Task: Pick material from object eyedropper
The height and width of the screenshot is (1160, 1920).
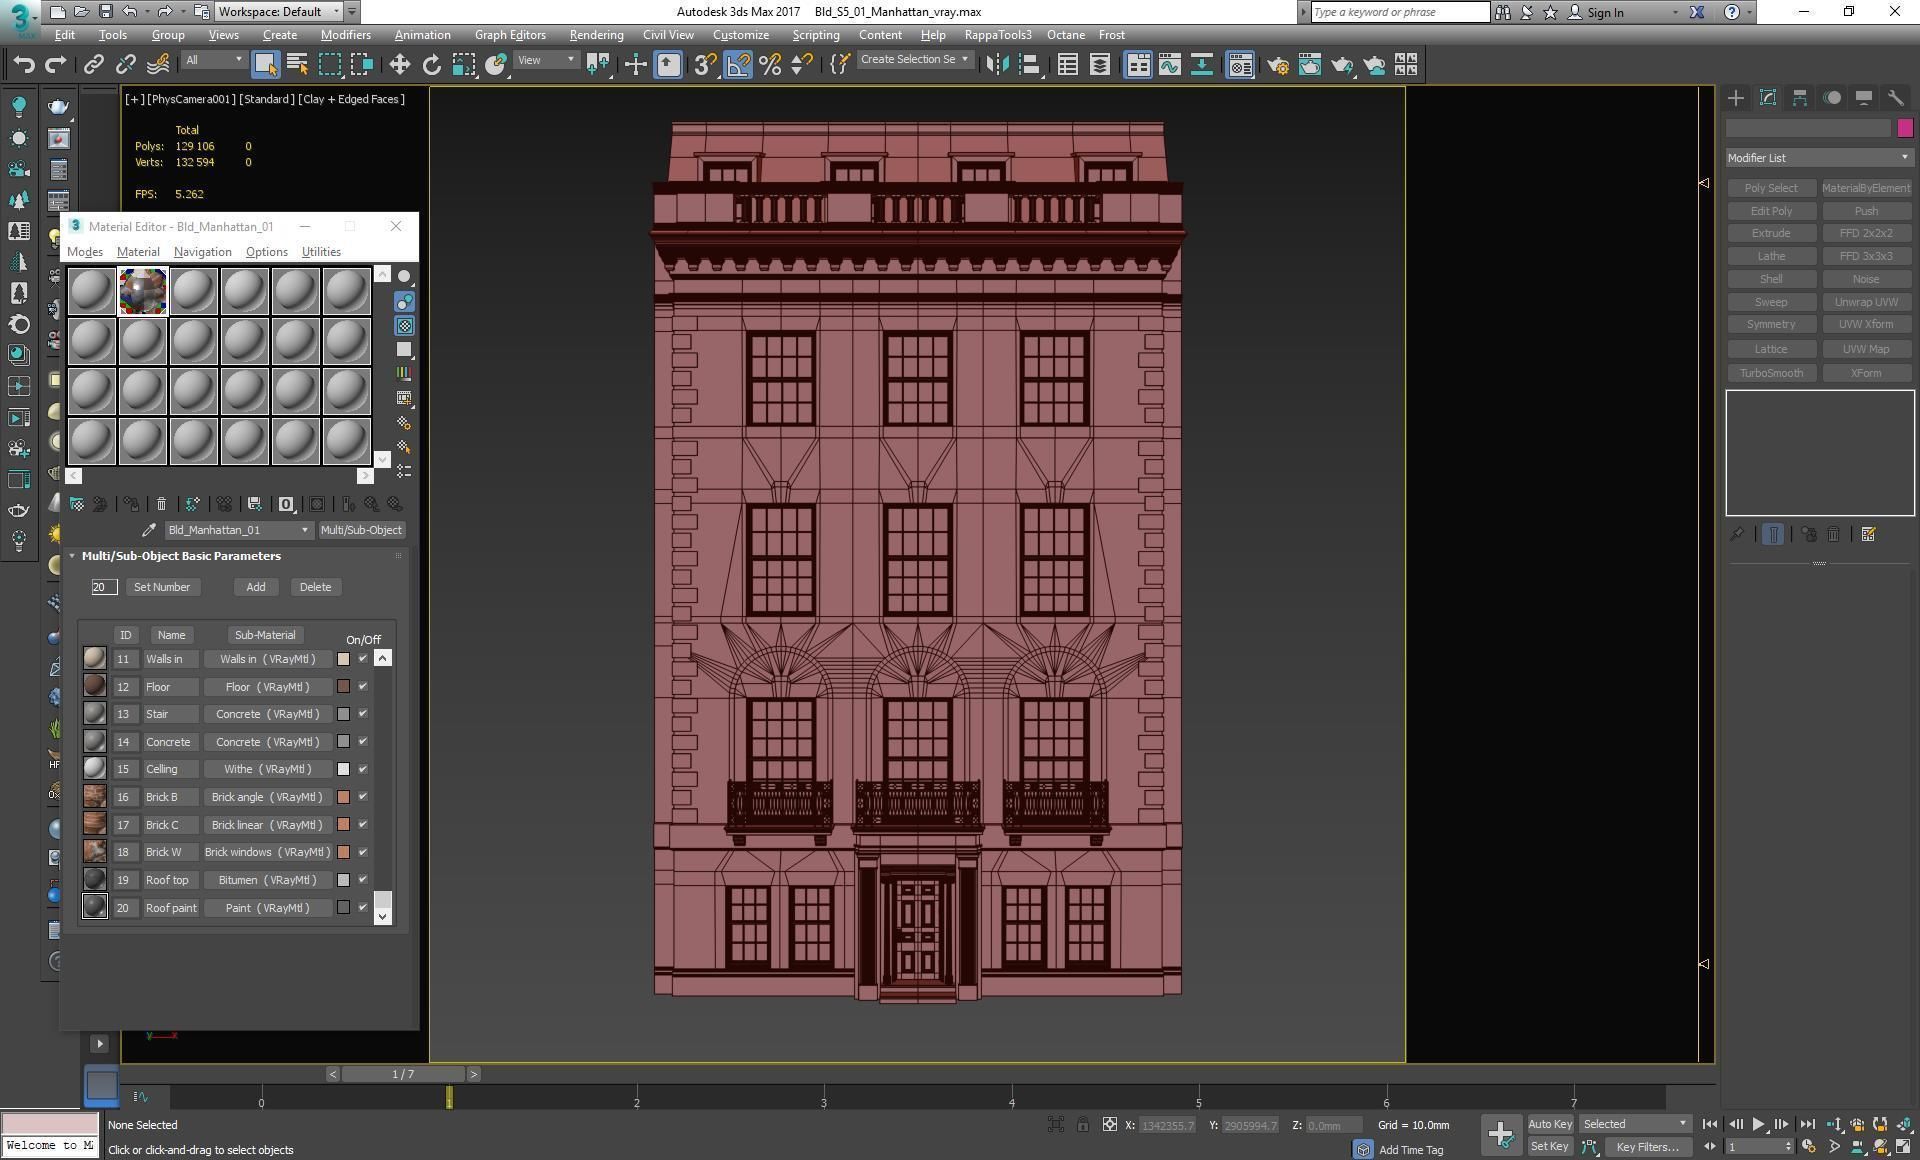Action: (149, 530)
